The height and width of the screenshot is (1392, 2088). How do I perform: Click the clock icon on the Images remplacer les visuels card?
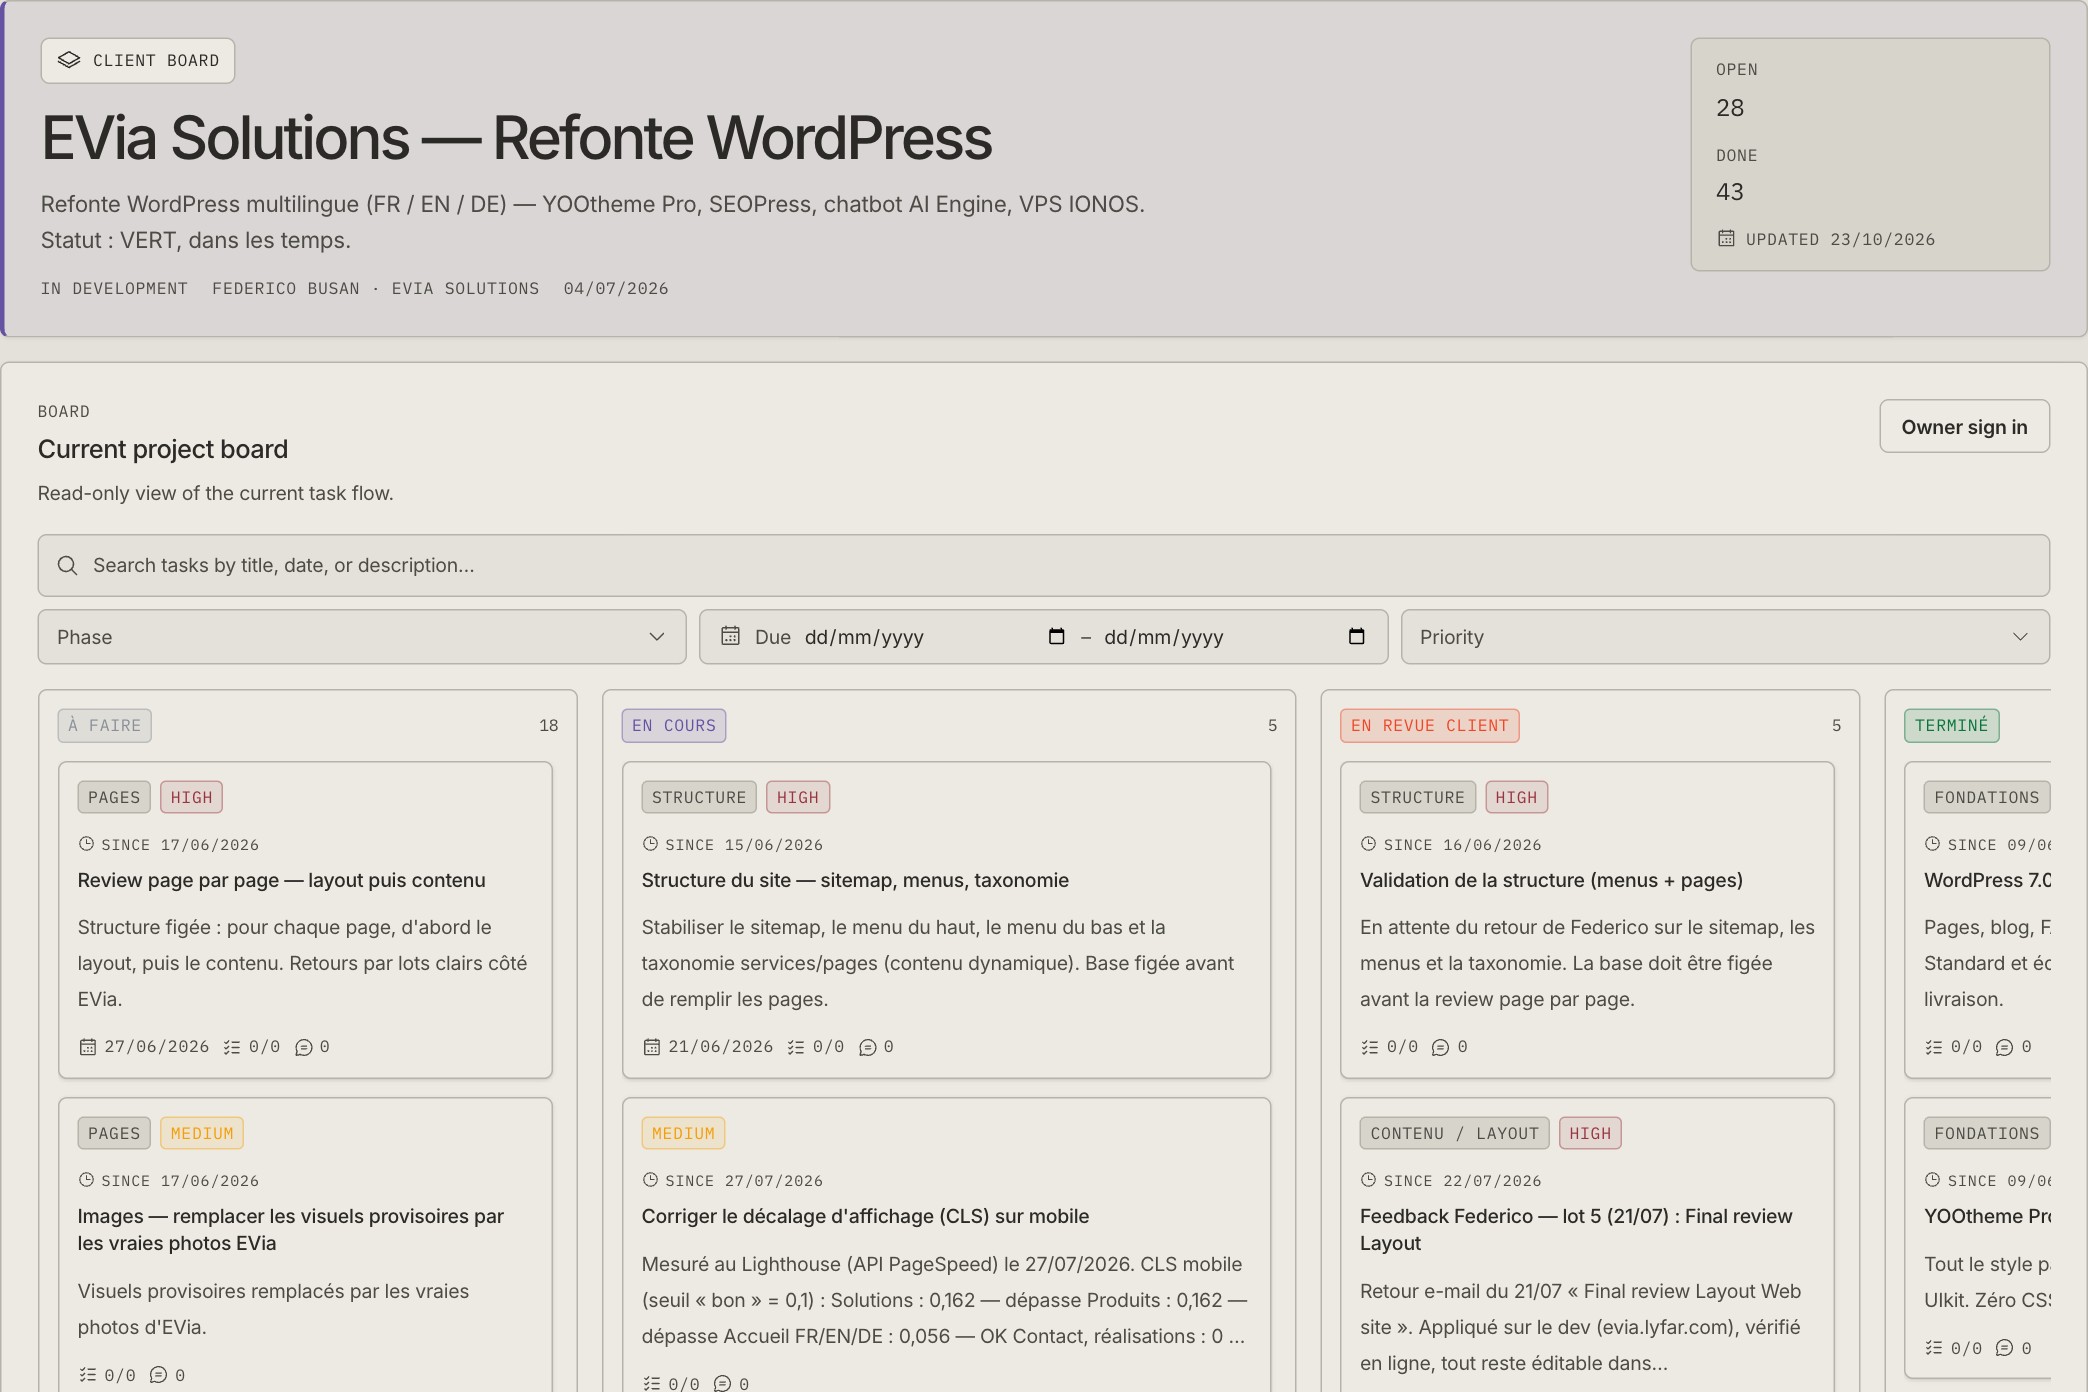[86, 1180]
